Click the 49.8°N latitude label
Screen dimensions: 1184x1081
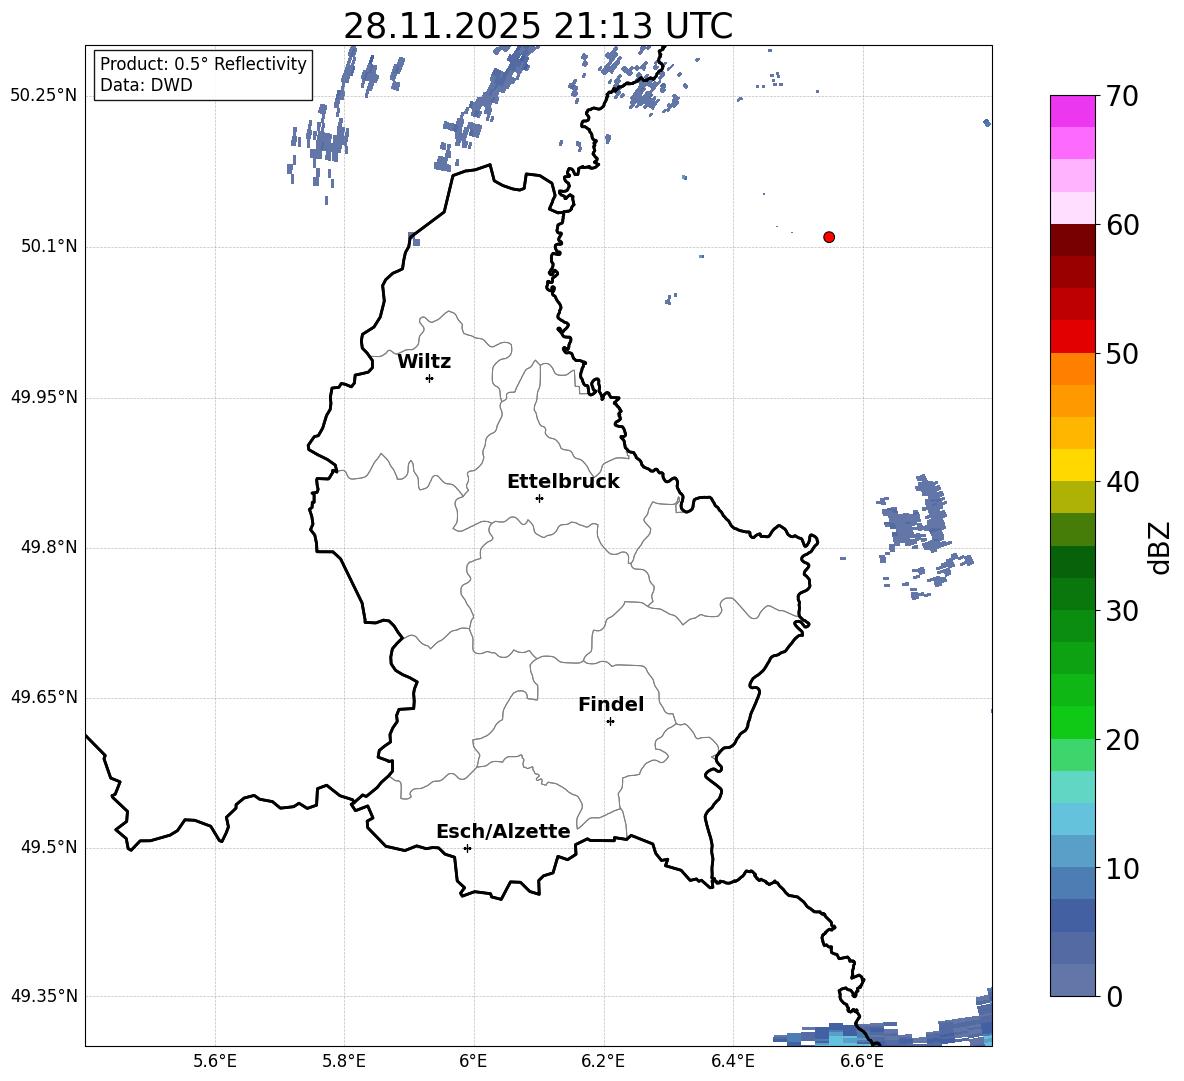point(48,547)
